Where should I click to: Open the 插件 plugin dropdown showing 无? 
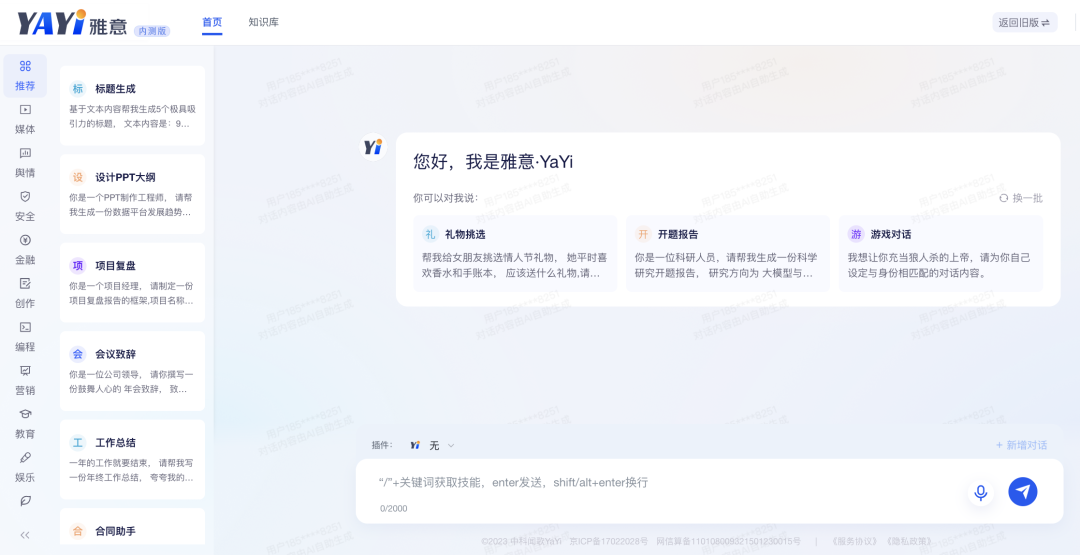pyautogui.click(x=433, y=446)
